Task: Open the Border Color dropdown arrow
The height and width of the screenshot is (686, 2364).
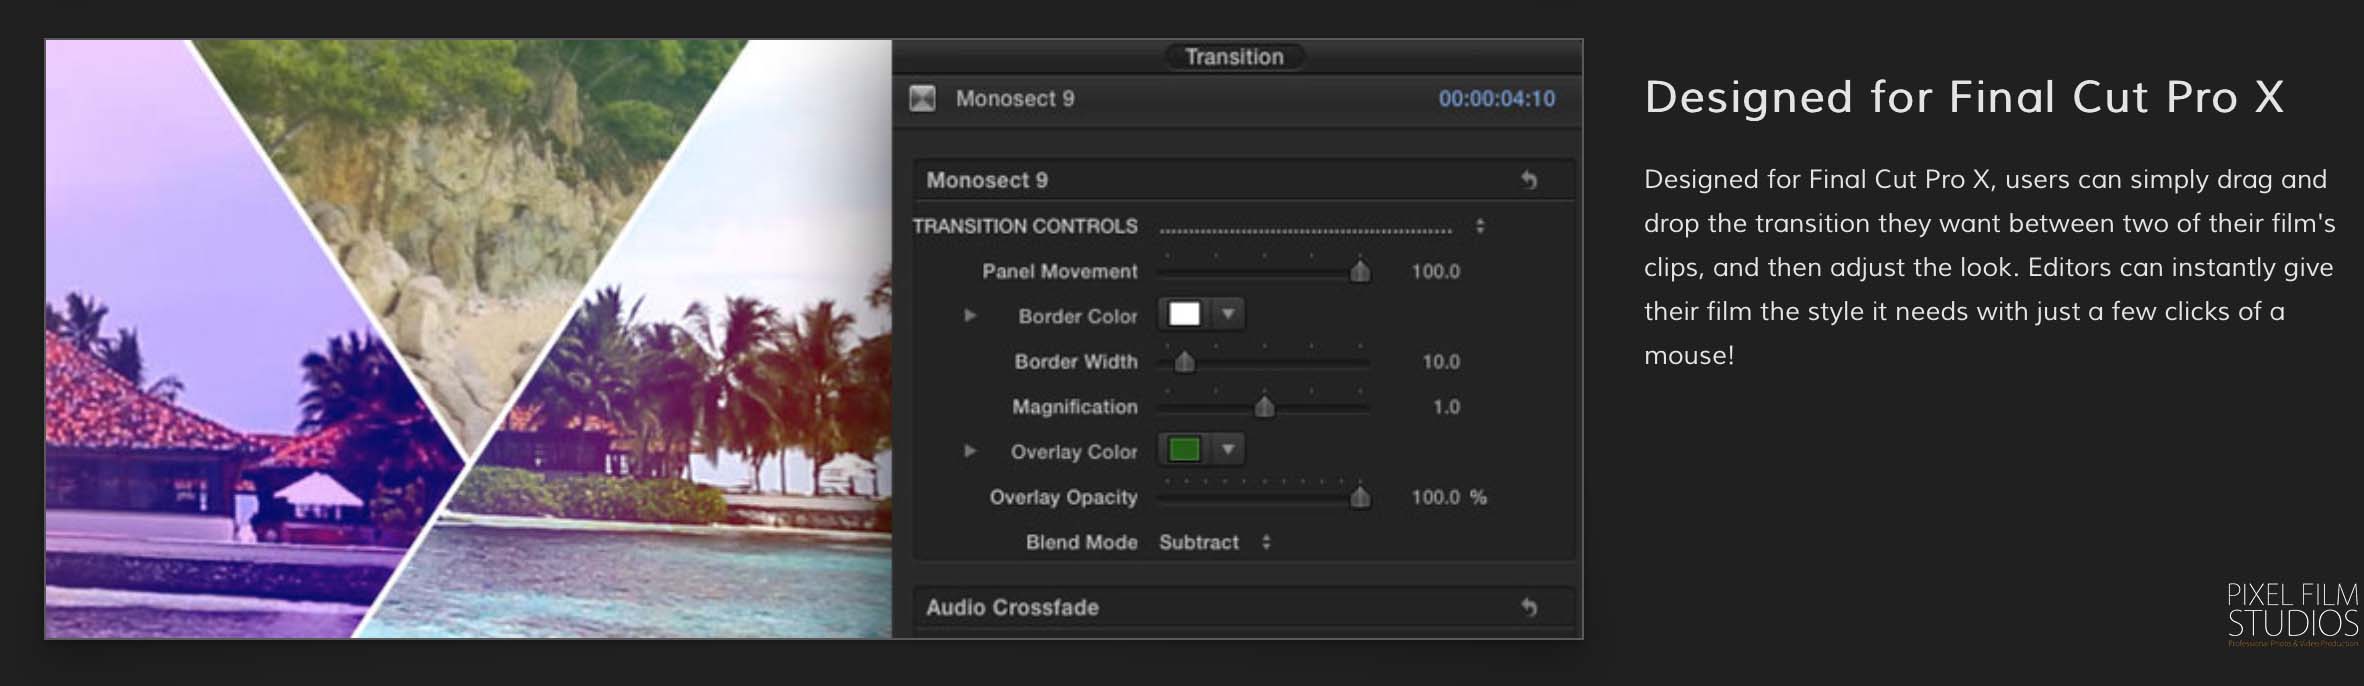Action: coord(1228,314)
